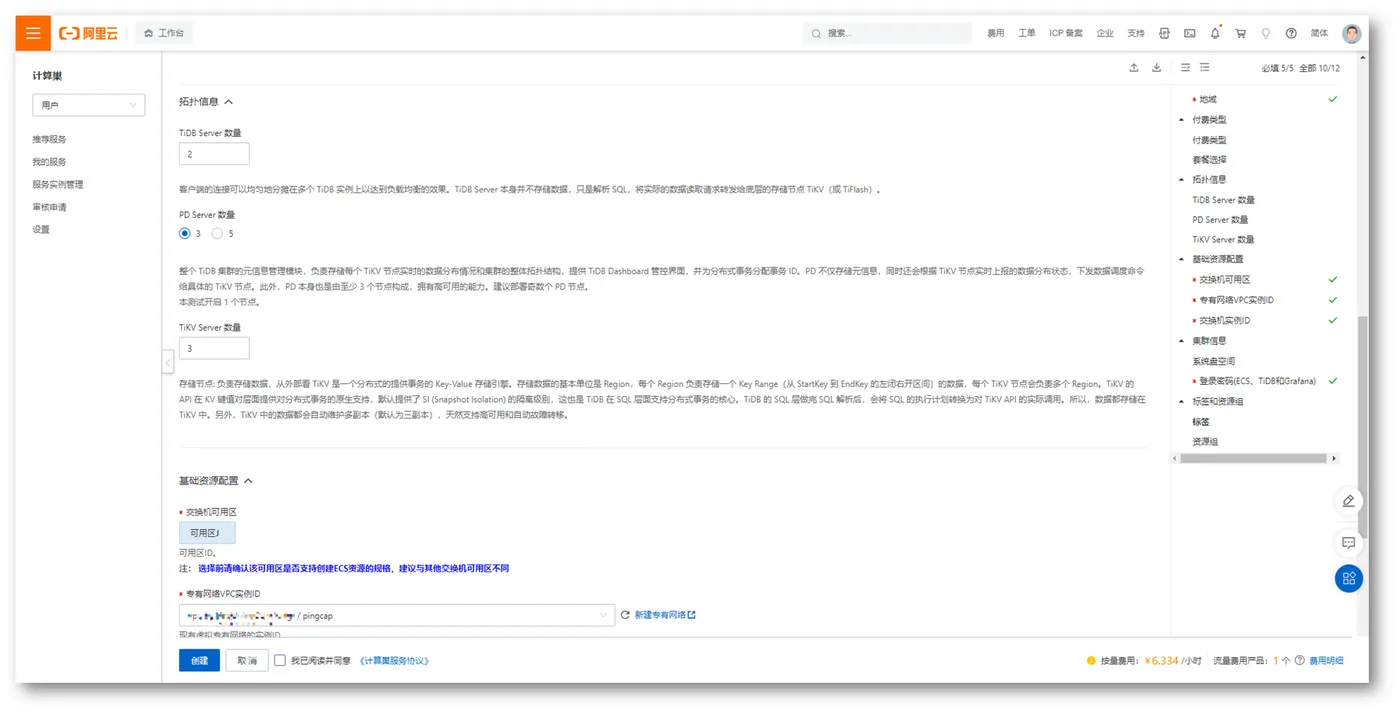Go to 服务实例管理 in sidebar
Viewport: 1400px width, 714px height.
tap(58, 184)
